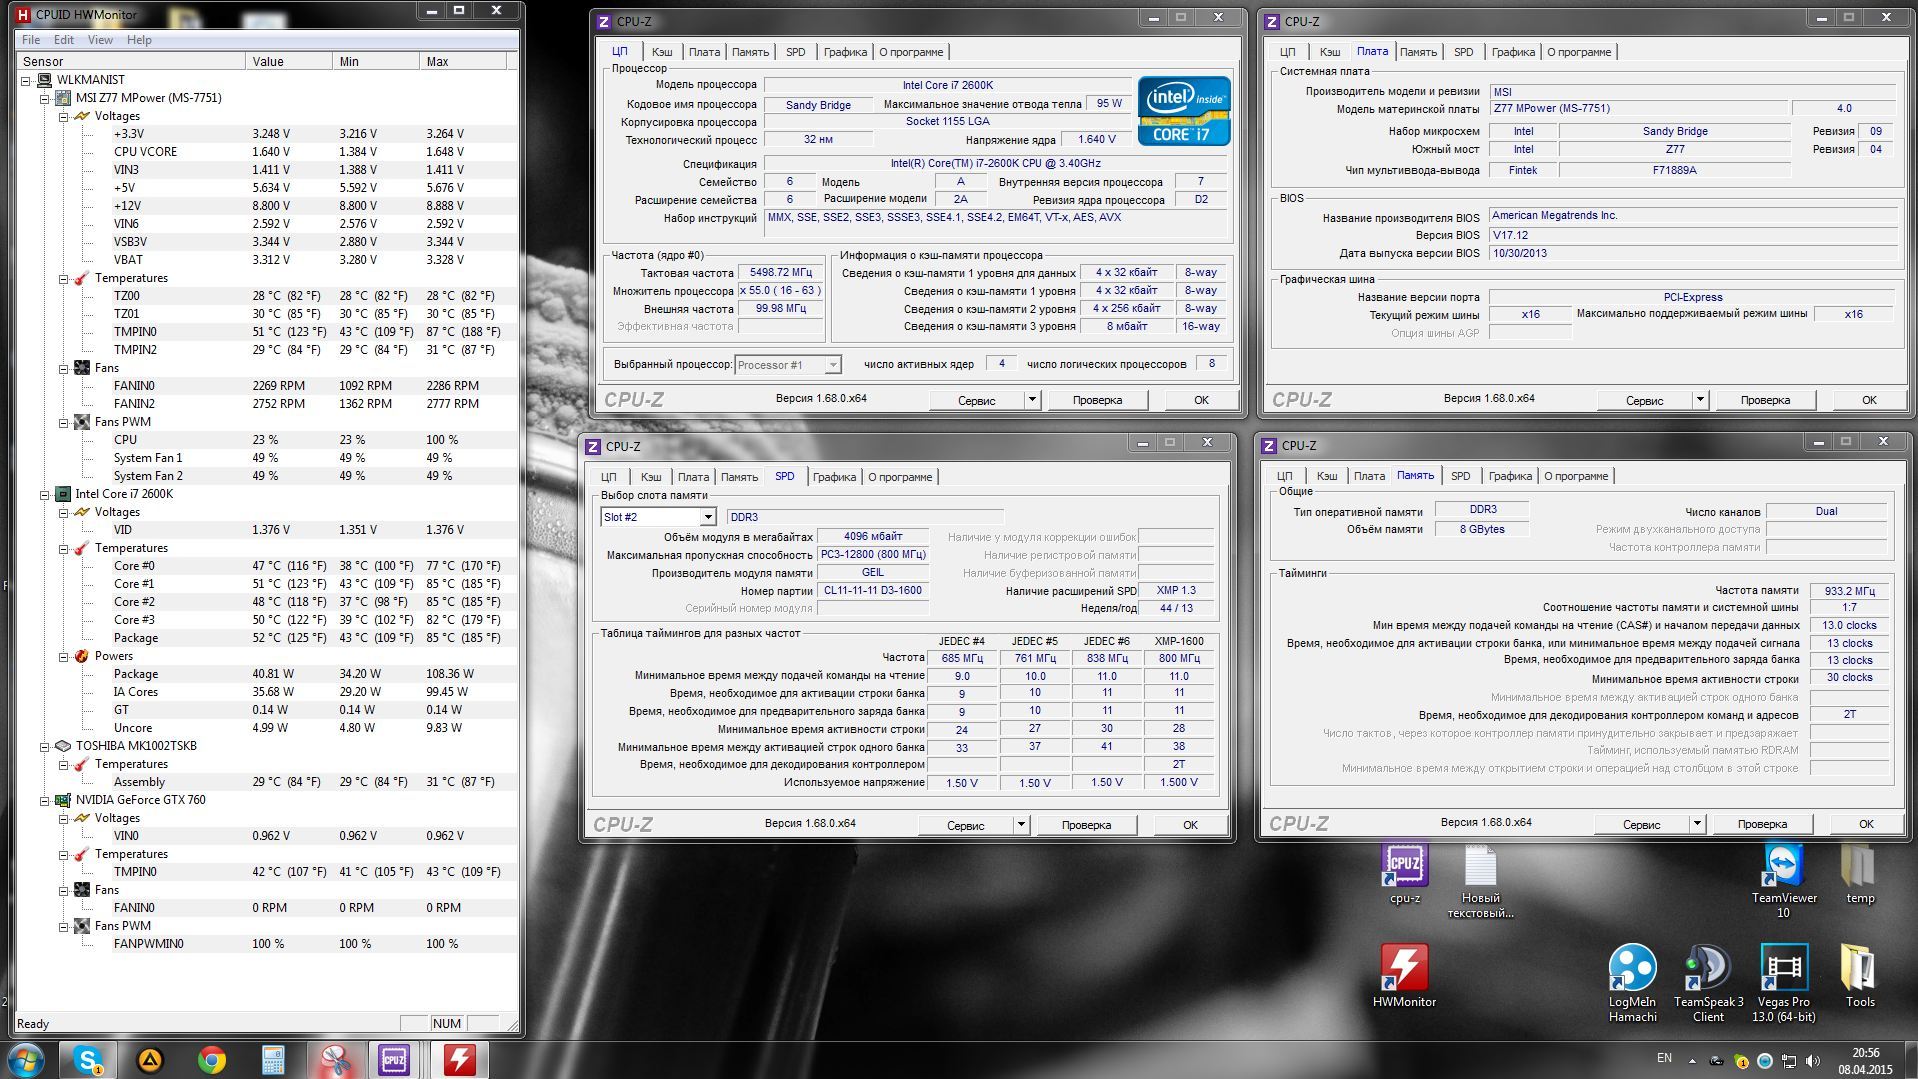Click the Windows Start button
This screenshot has height=1079, width=1918.
click(x=26, y=1060)
